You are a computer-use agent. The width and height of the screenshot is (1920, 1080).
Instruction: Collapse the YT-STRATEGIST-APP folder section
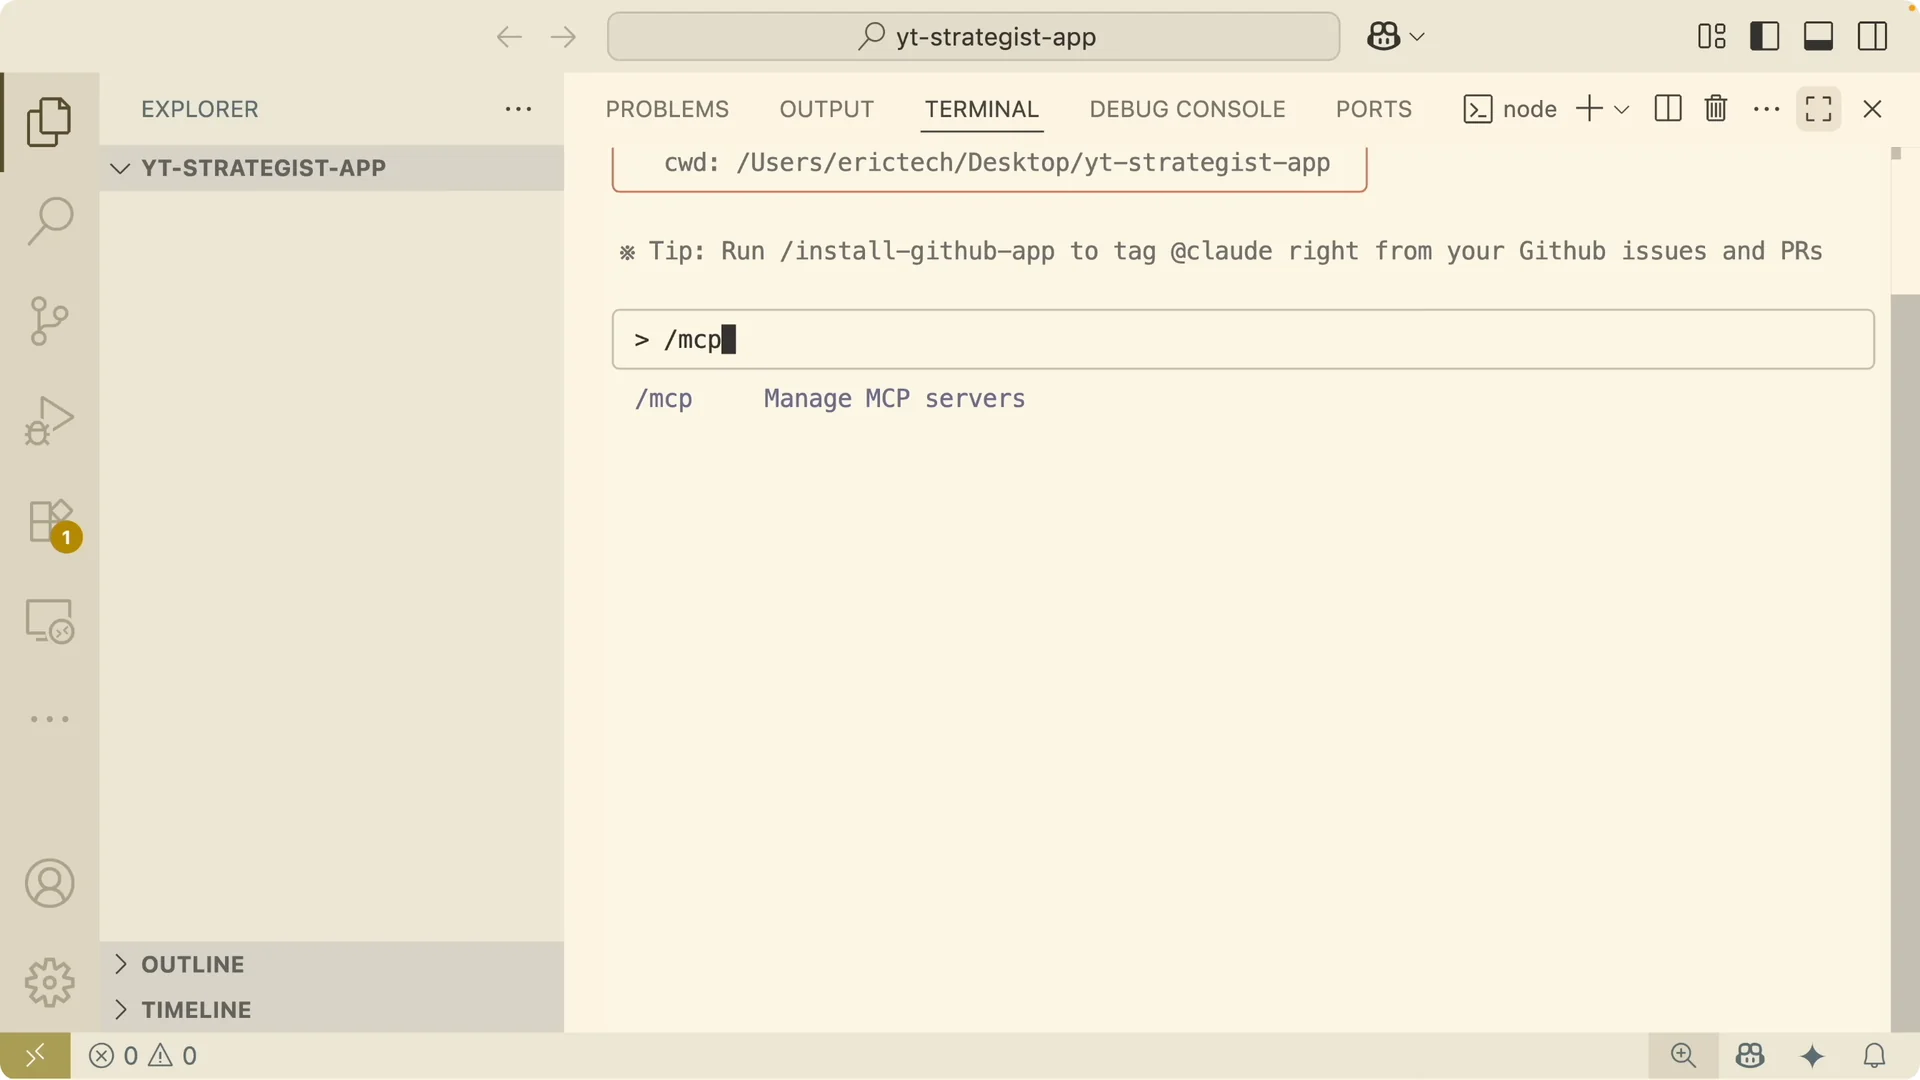click(x=332, y=168)
